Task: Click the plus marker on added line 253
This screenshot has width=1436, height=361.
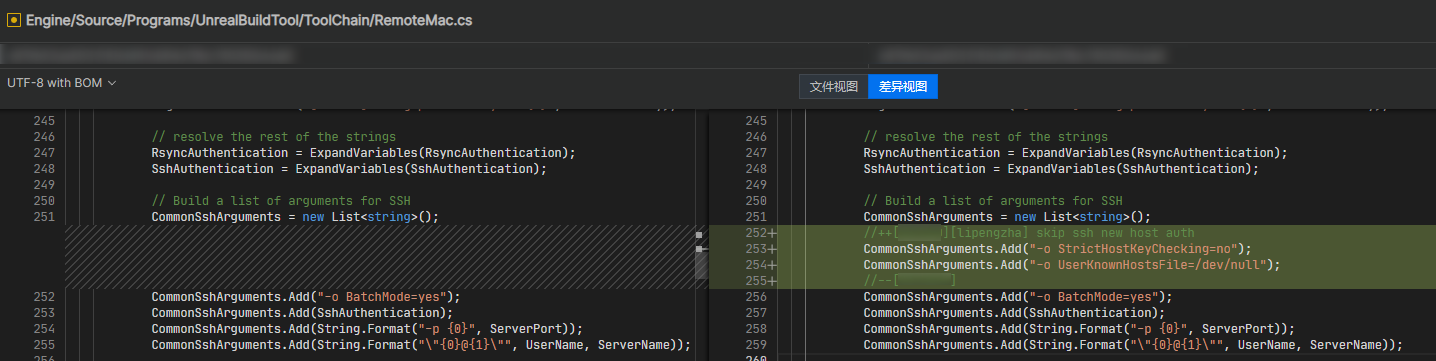Action: pos(771,249)
